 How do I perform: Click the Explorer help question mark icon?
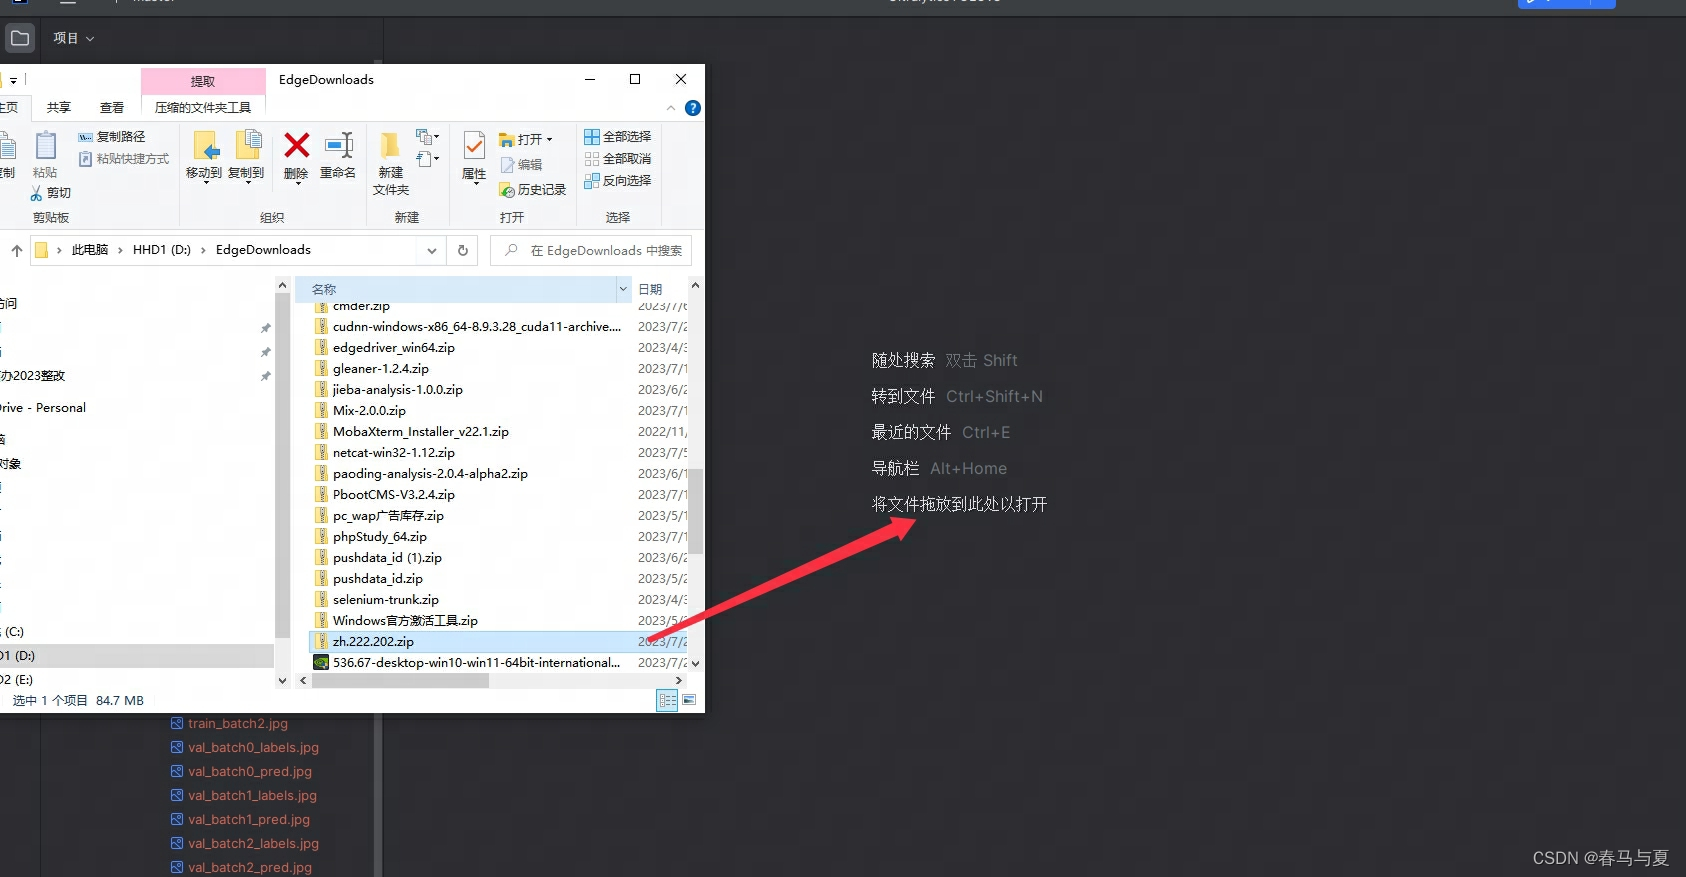pos(693,108)
